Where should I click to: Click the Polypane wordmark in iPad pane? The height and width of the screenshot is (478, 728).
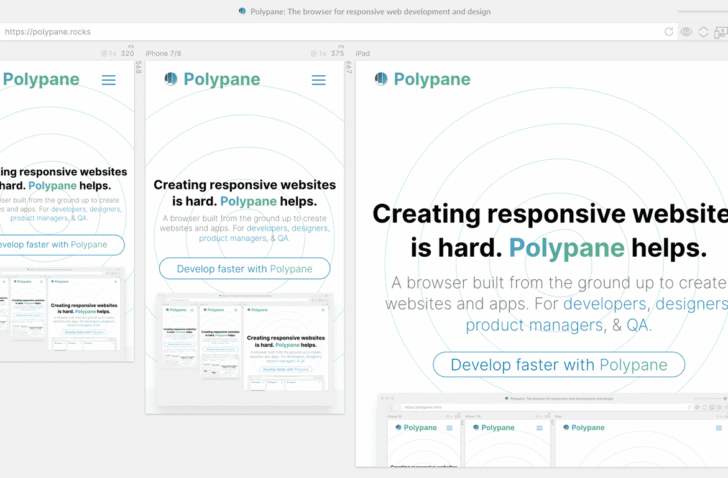(432, 79)
